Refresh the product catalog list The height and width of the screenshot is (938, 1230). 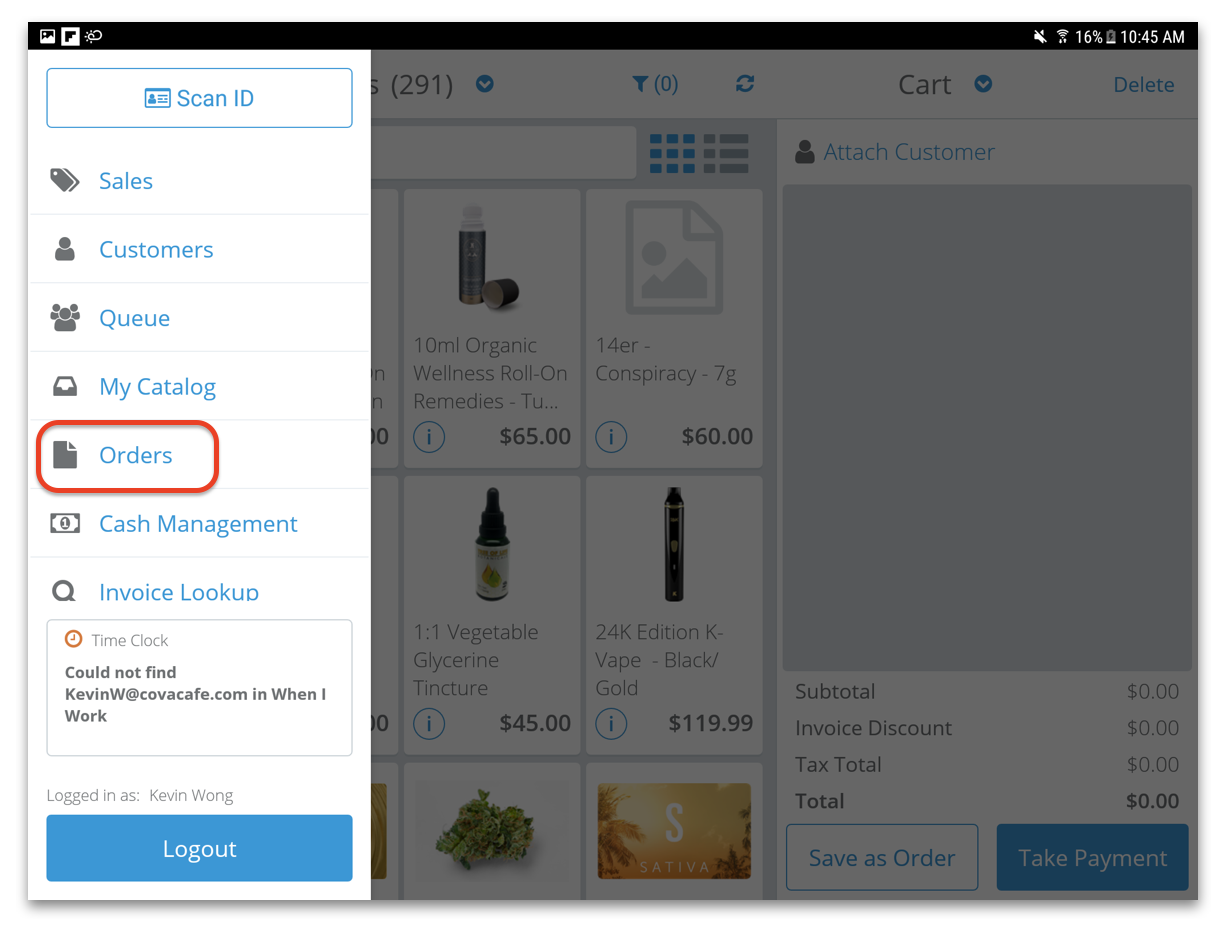pos(744,84)
